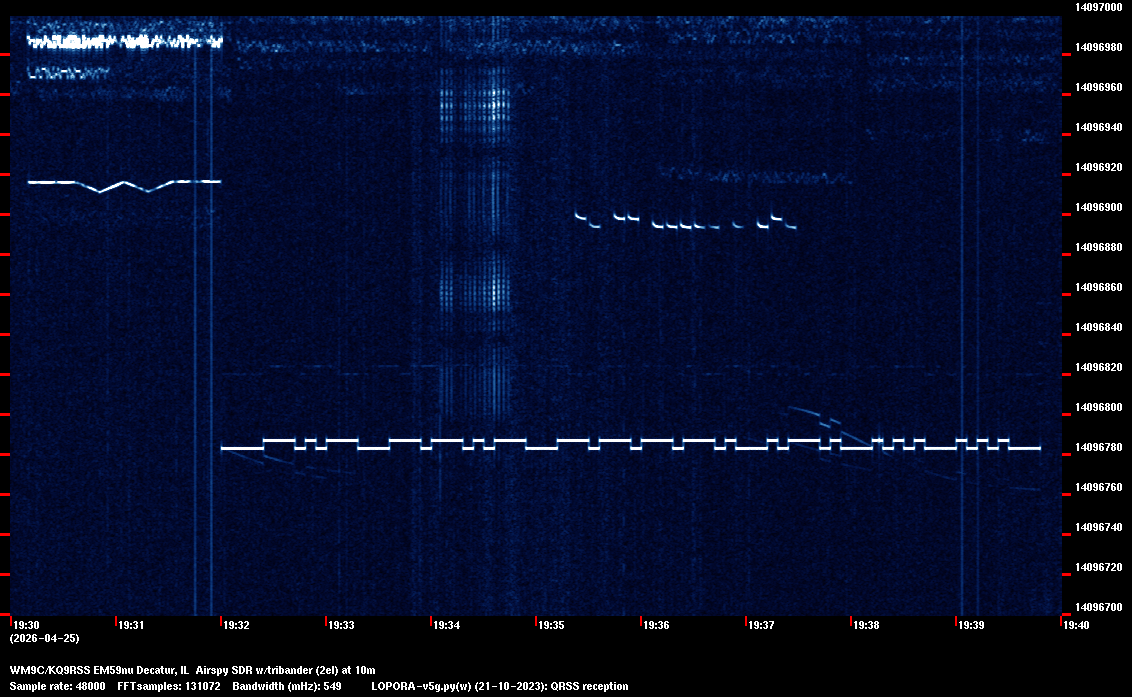Click the 14096740 frequency label
Image resolution: width=1132 pixels, height=697 pixels.
(x=1099, y=528)
